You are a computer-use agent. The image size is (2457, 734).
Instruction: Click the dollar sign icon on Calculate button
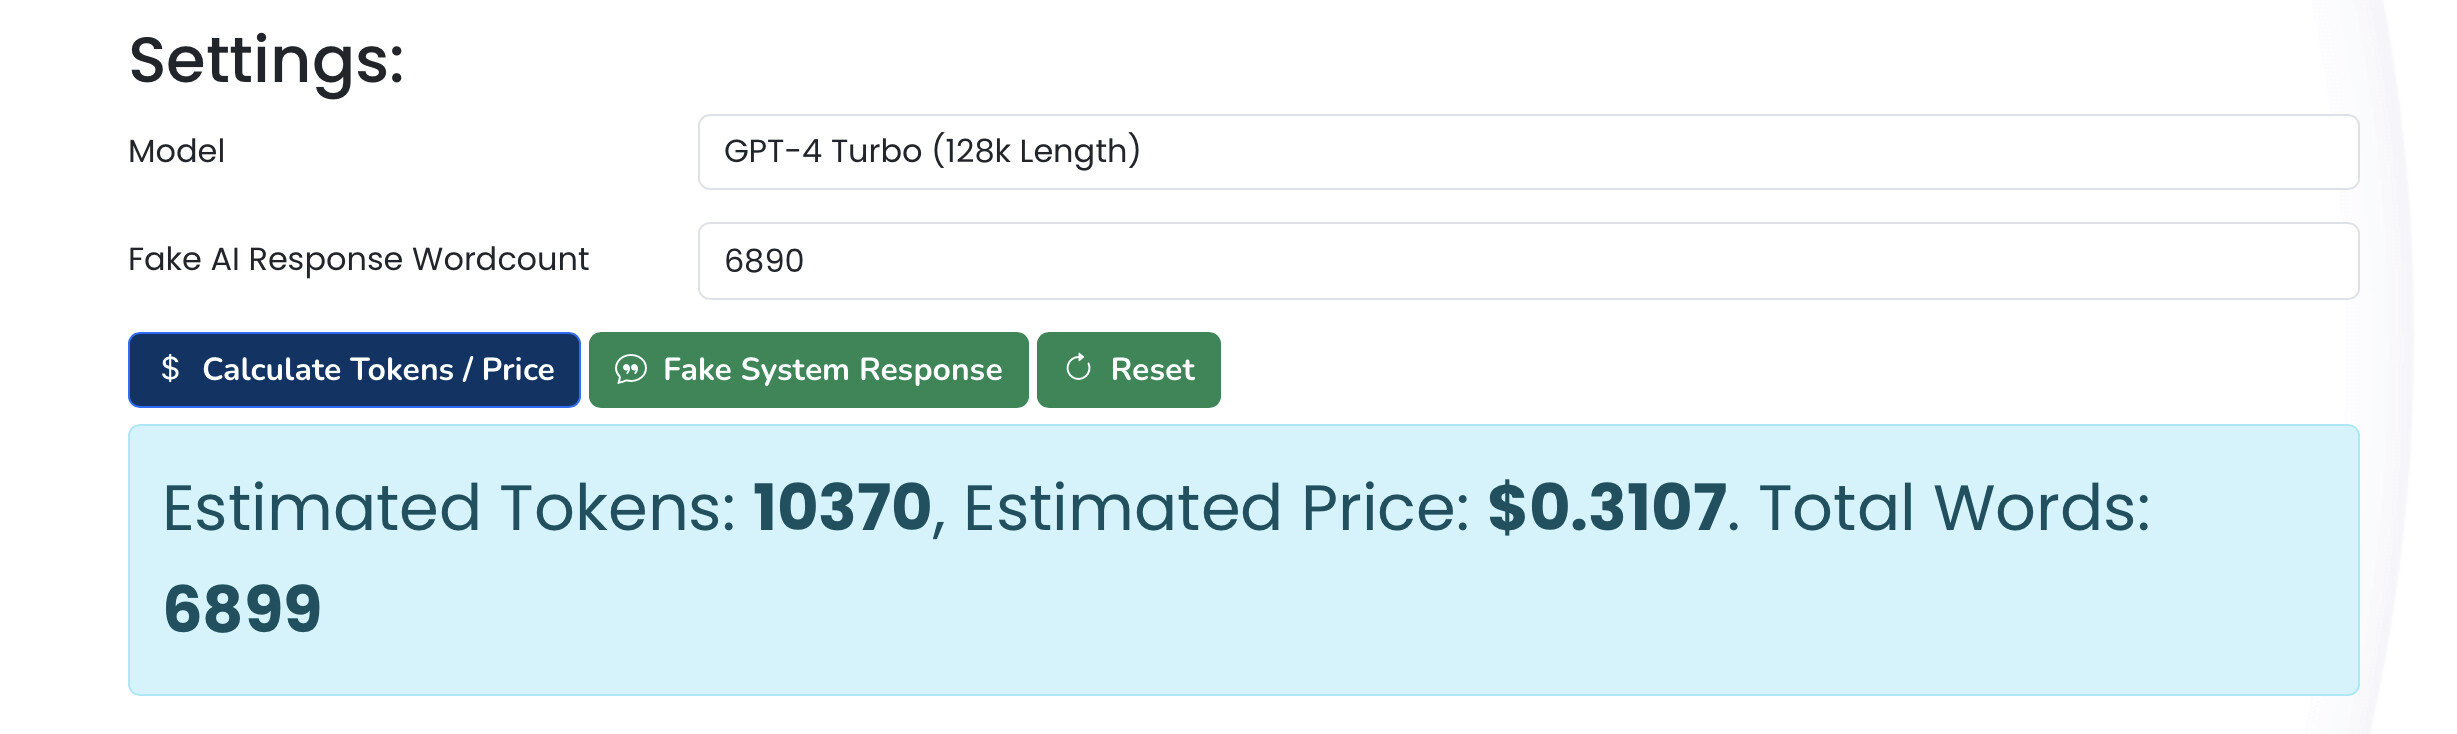point(170,369)
